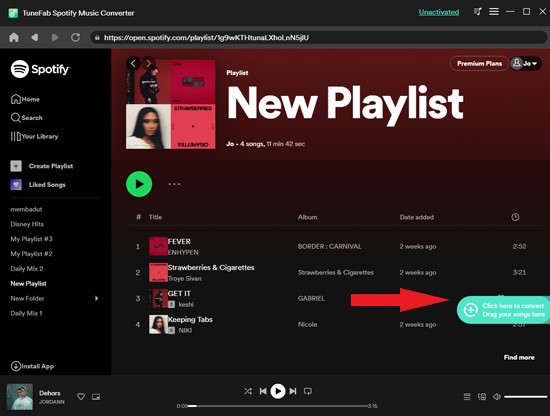Open My Playlist #3

[x=32, y=239]
